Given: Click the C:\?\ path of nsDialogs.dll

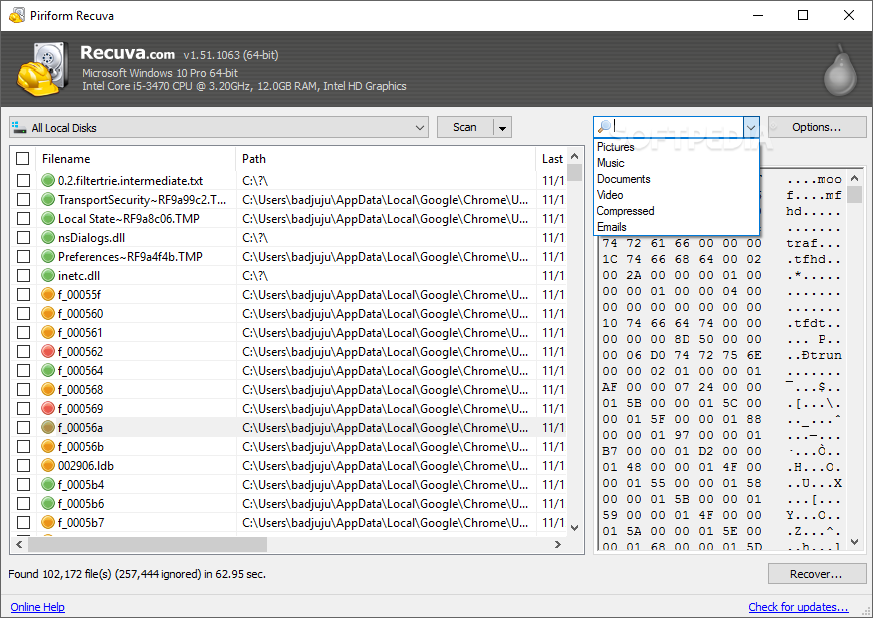Looking at the screenshot, I should coord(255,238).
